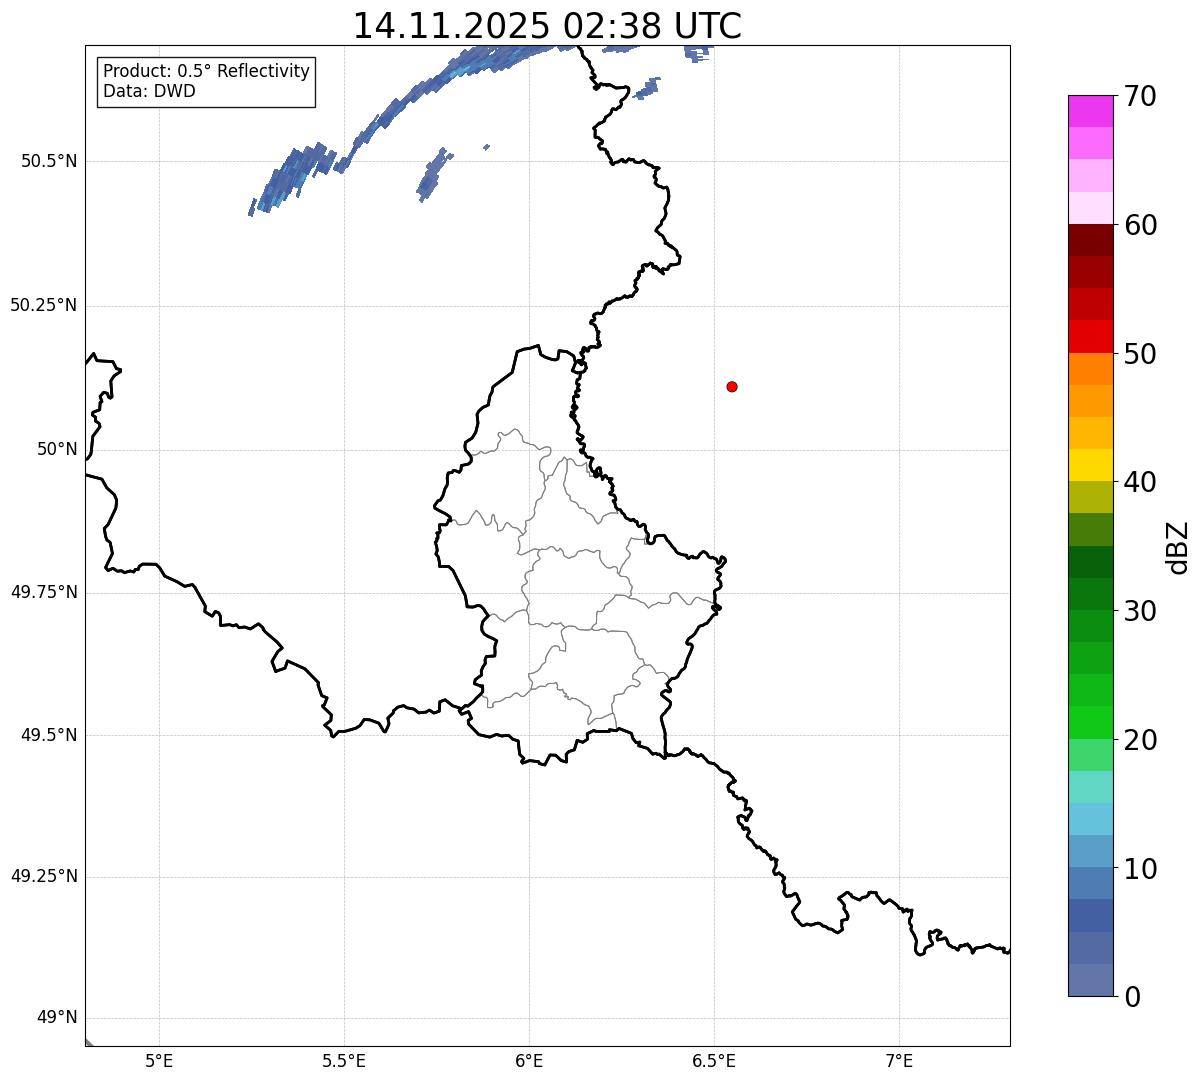Click the dark maroon segment below 60
1202x1081 pixels.
point(1090,240)
